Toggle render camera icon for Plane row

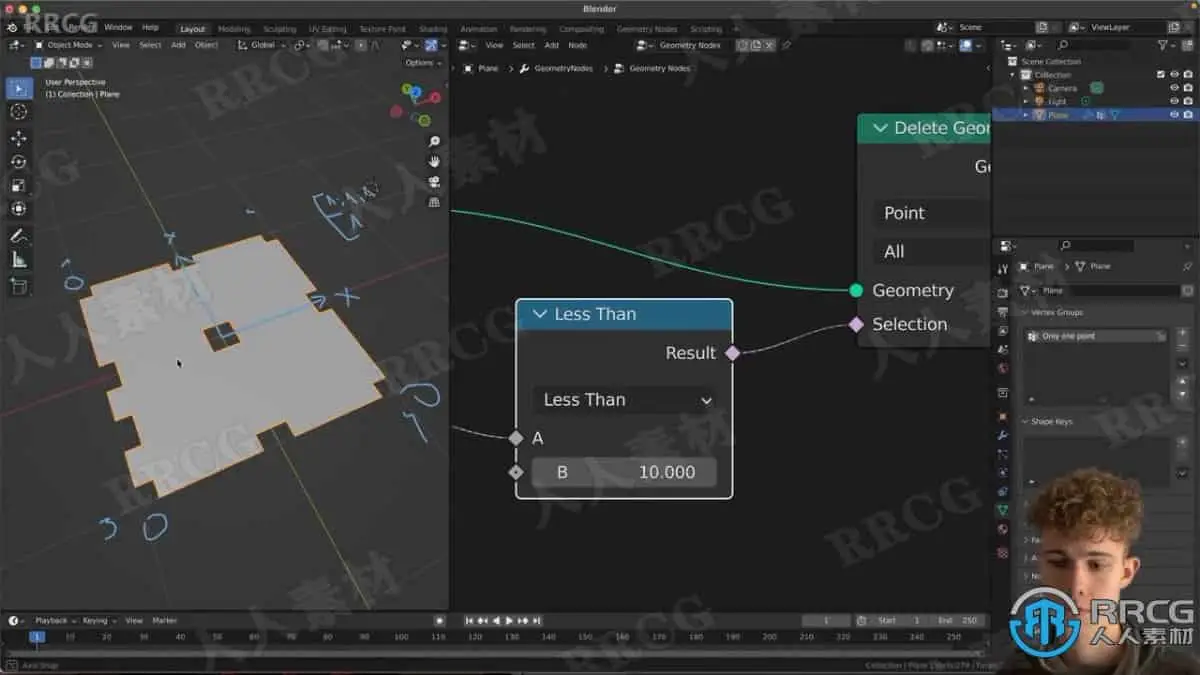1187,115
